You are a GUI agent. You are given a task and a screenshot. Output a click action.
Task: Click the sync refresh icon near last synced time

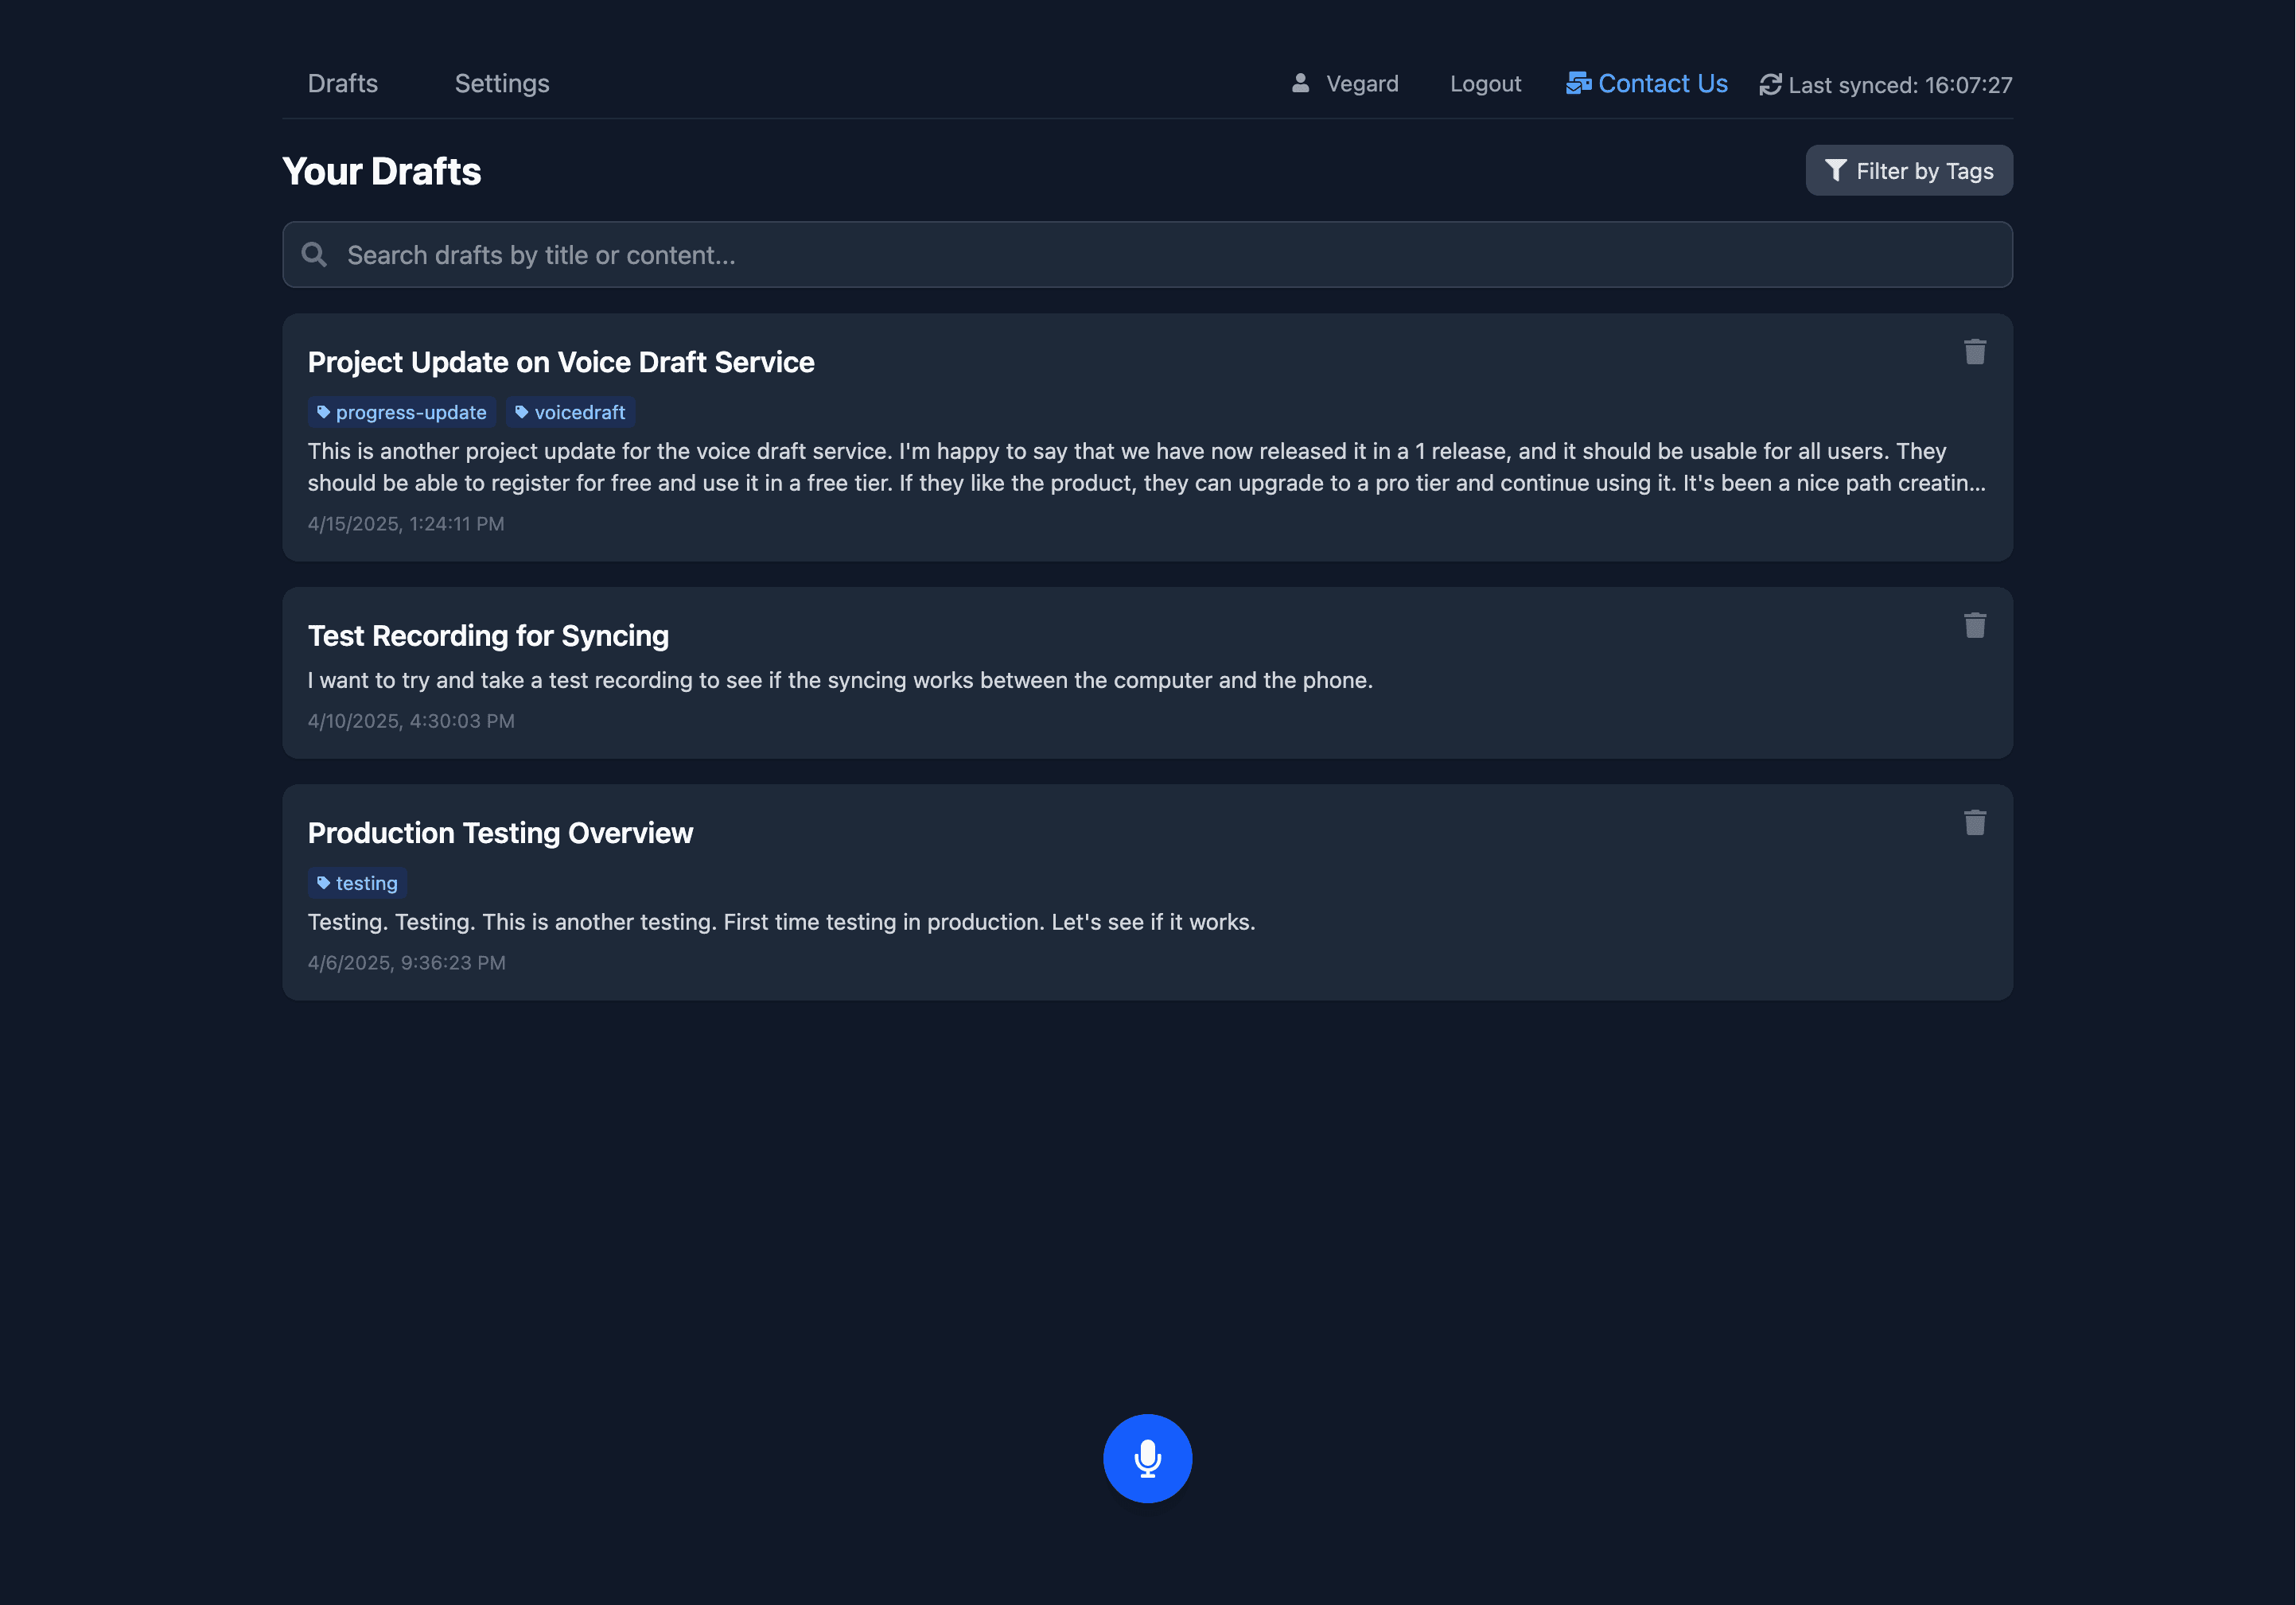[x=1771, y=84]
